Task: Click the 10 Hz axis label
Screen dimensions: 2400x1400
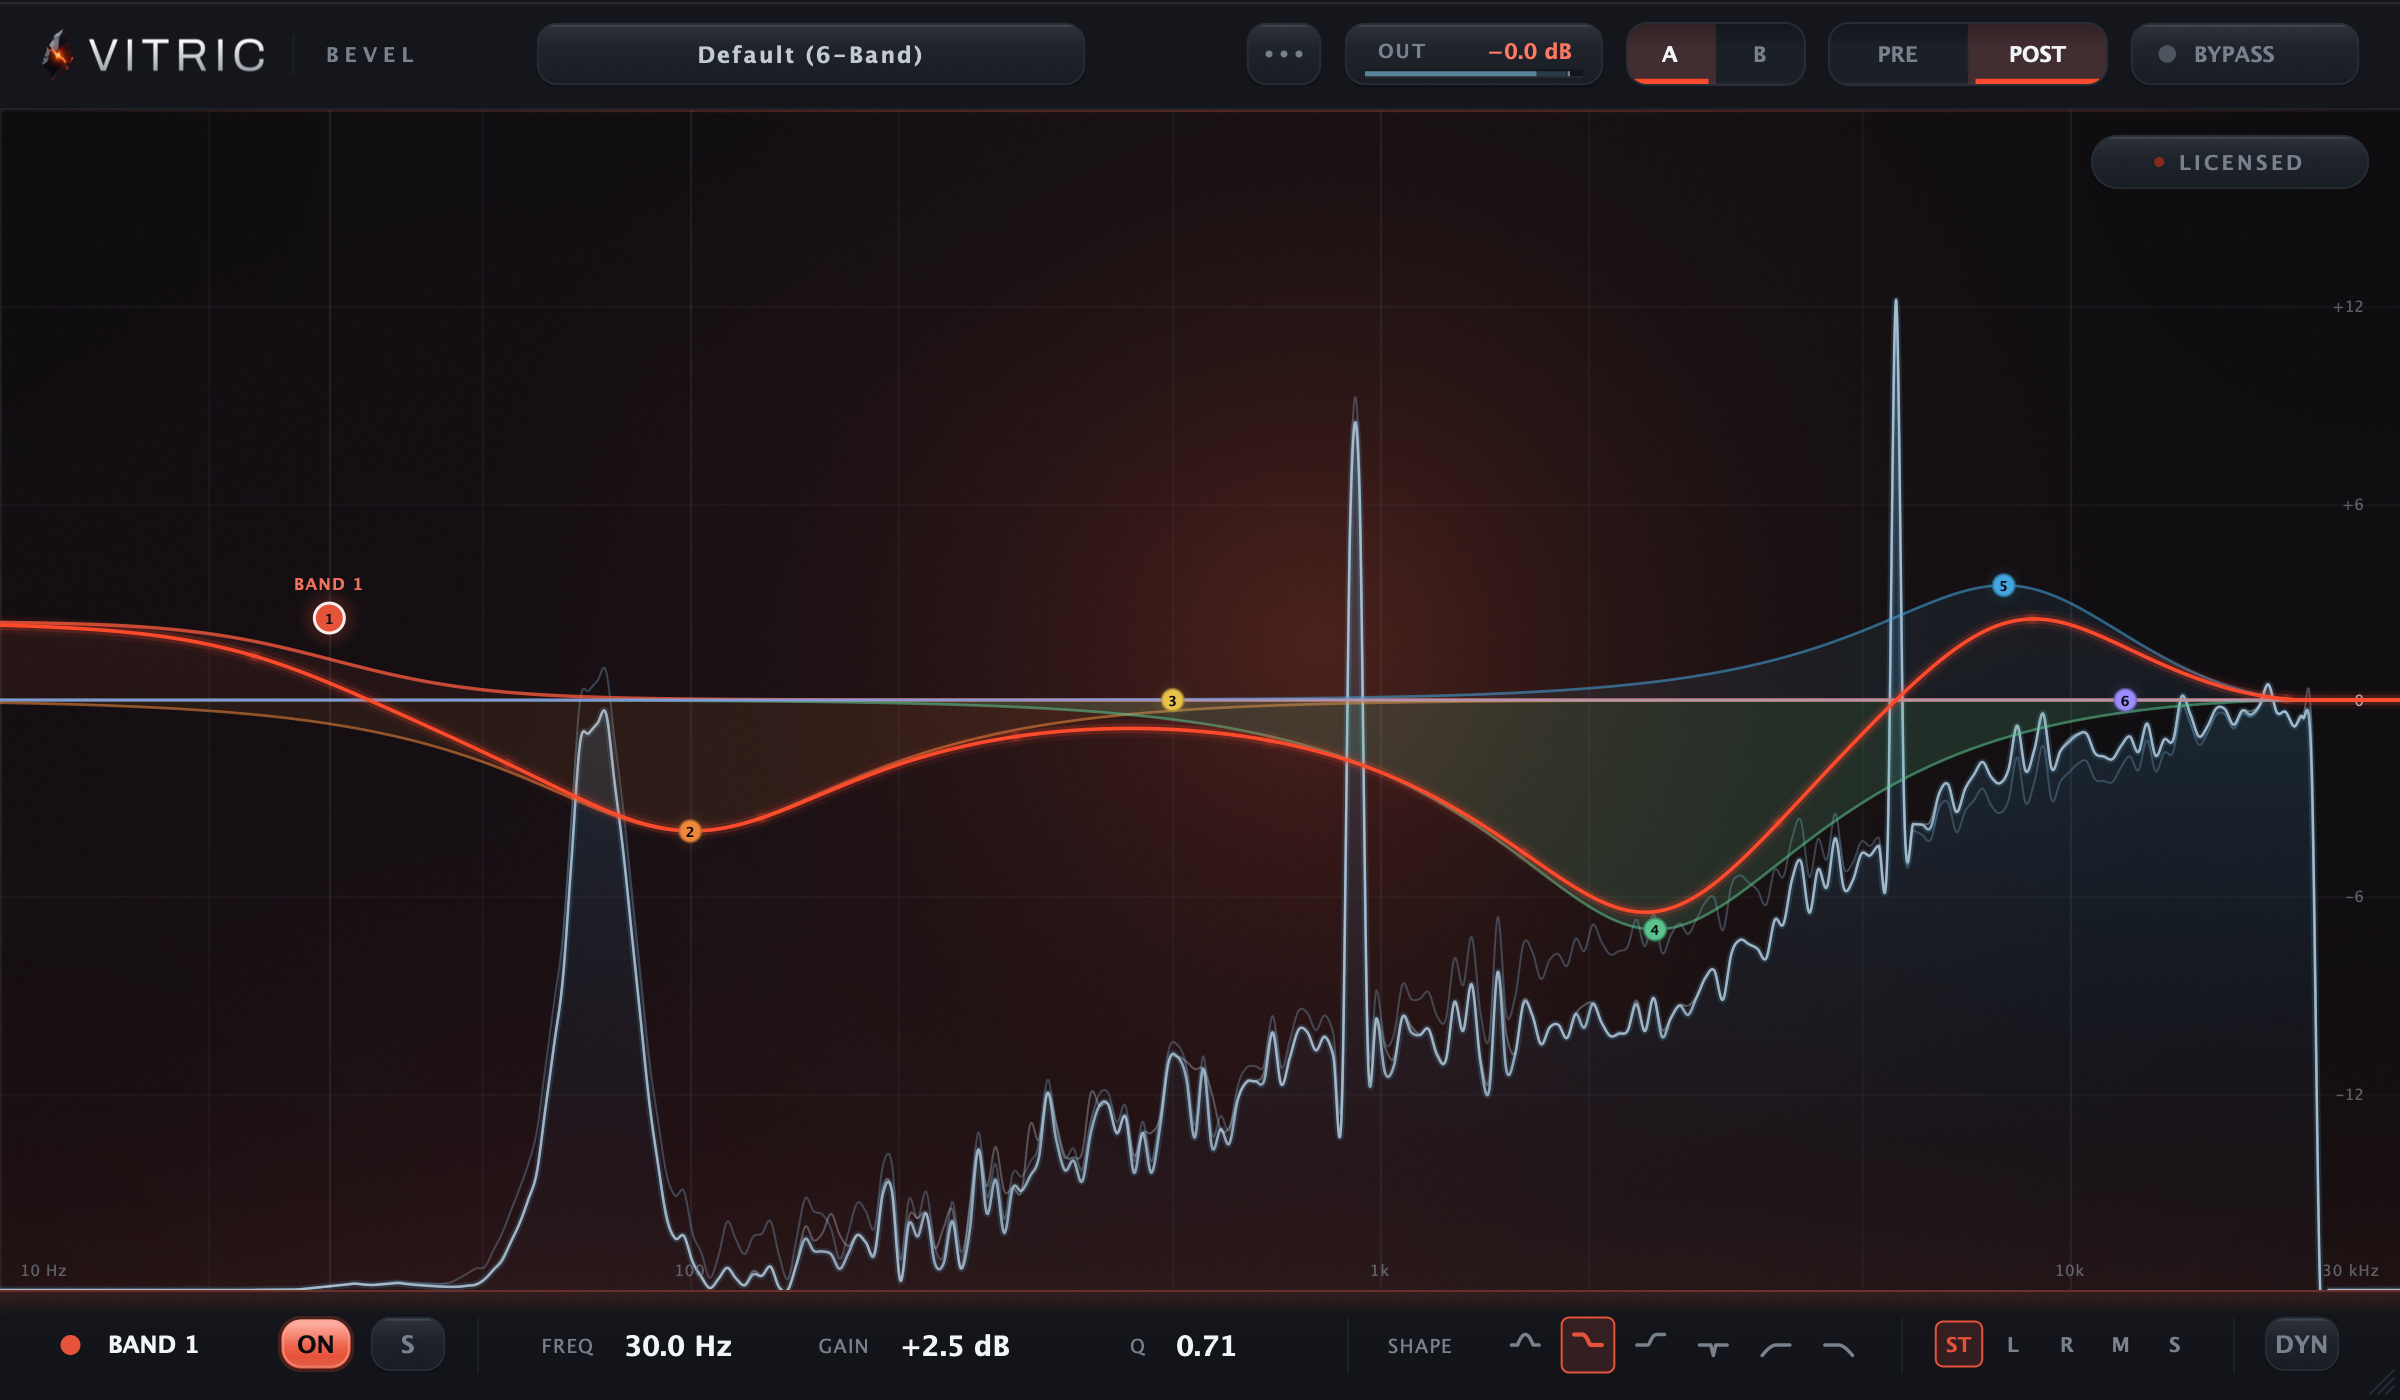Action: click(x=44, y=1271)
